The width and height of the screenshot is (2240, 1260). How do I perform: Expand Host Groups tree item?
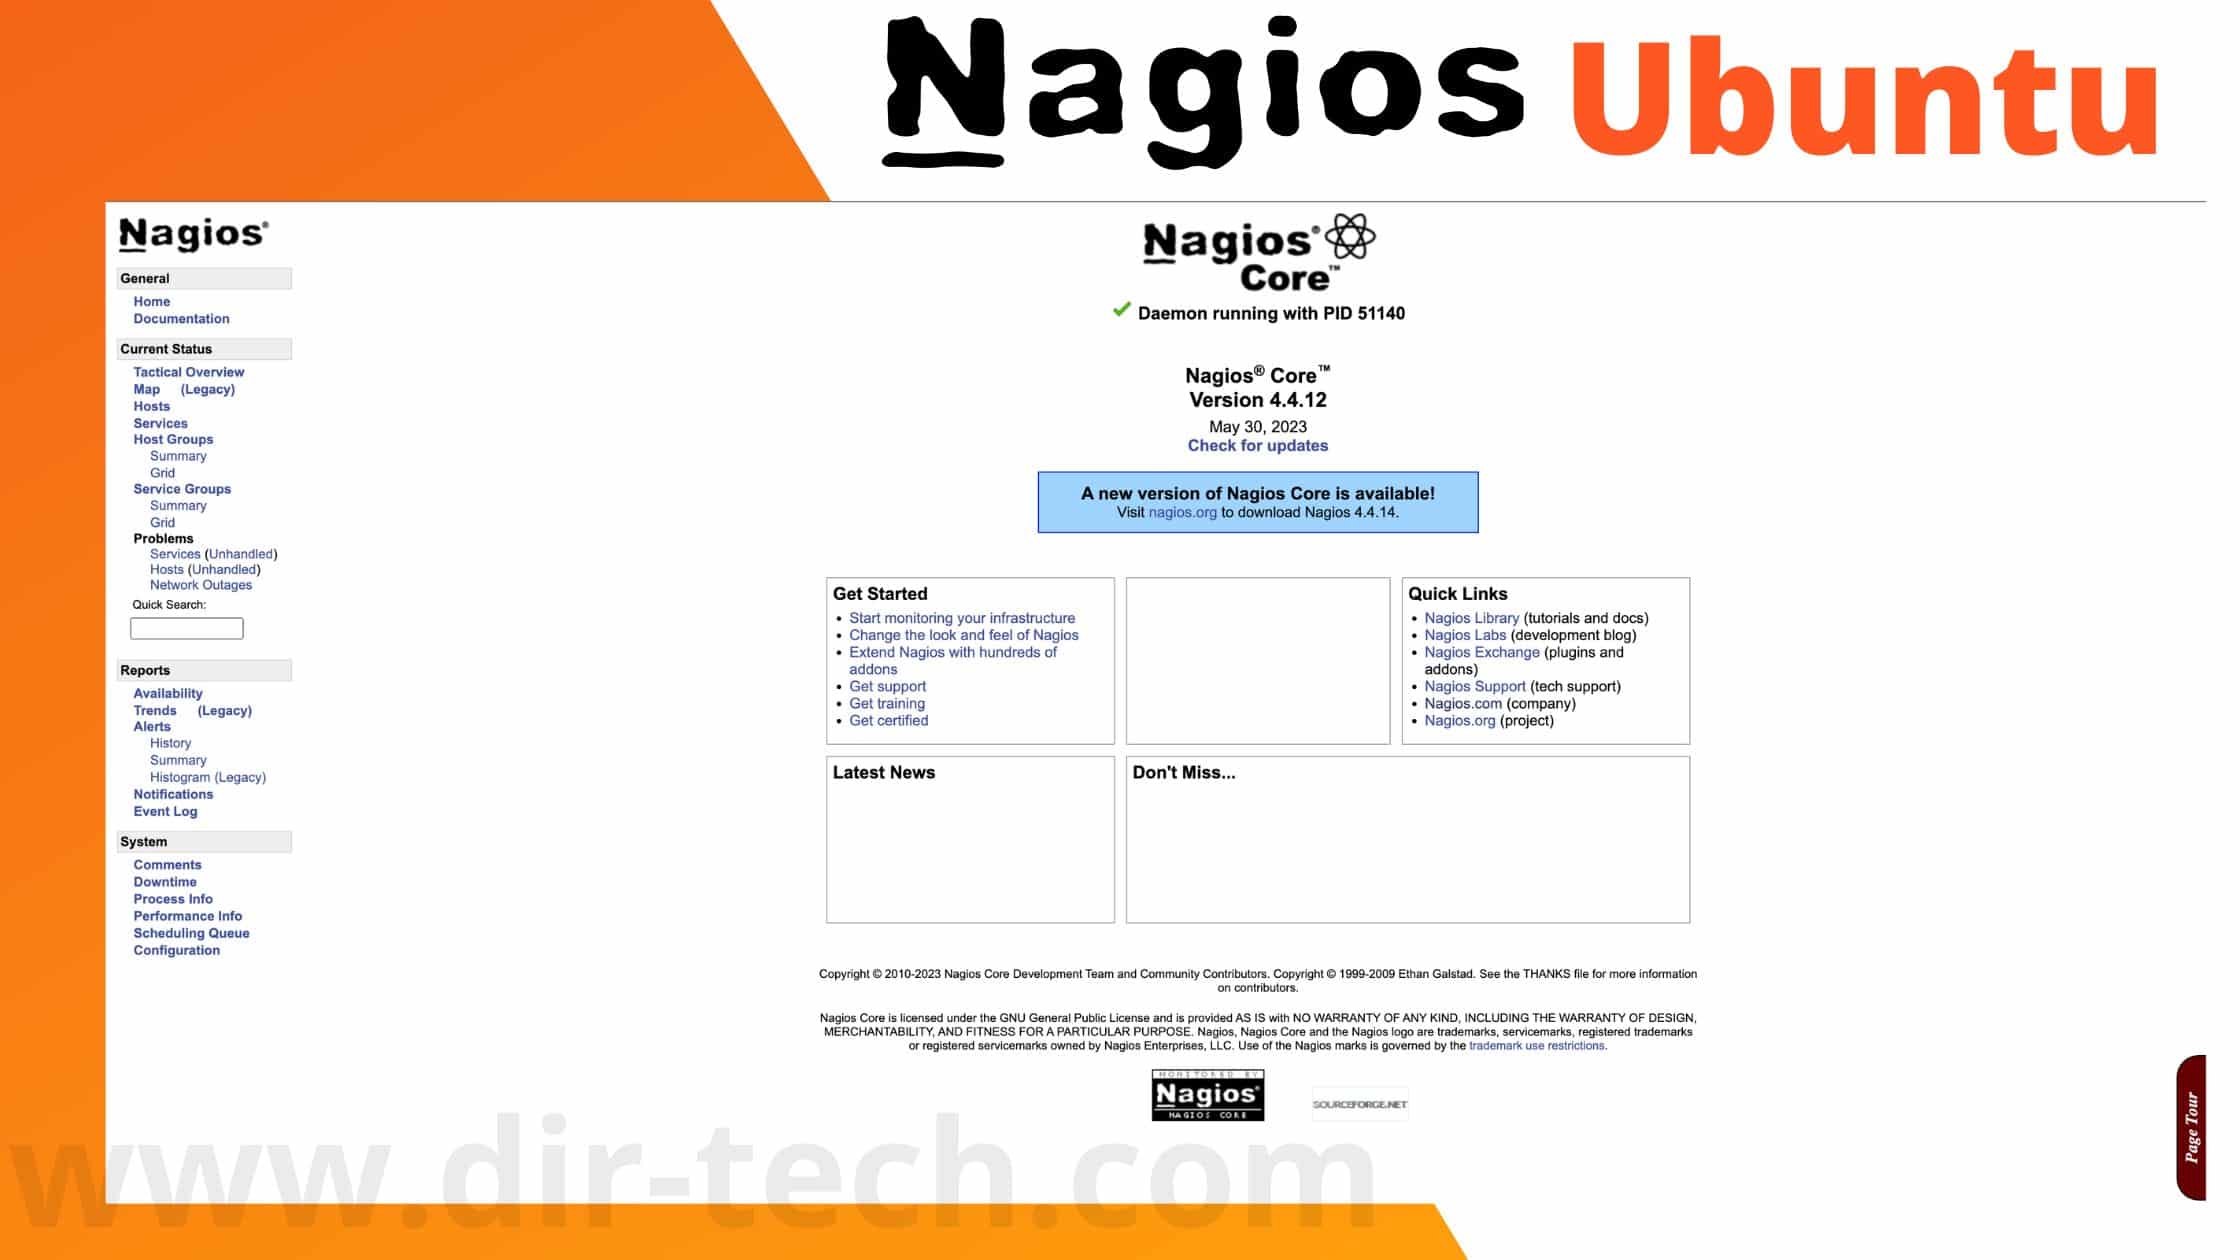pyautogui.click(x=171, y=438)
